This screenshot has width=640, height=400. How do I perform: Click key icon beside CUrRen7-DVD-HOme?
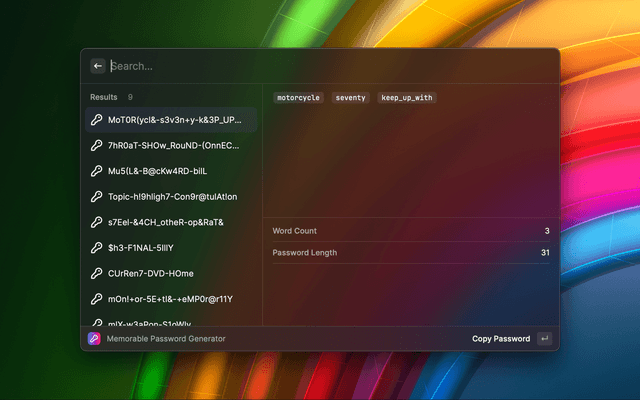(x=97, y=273)
